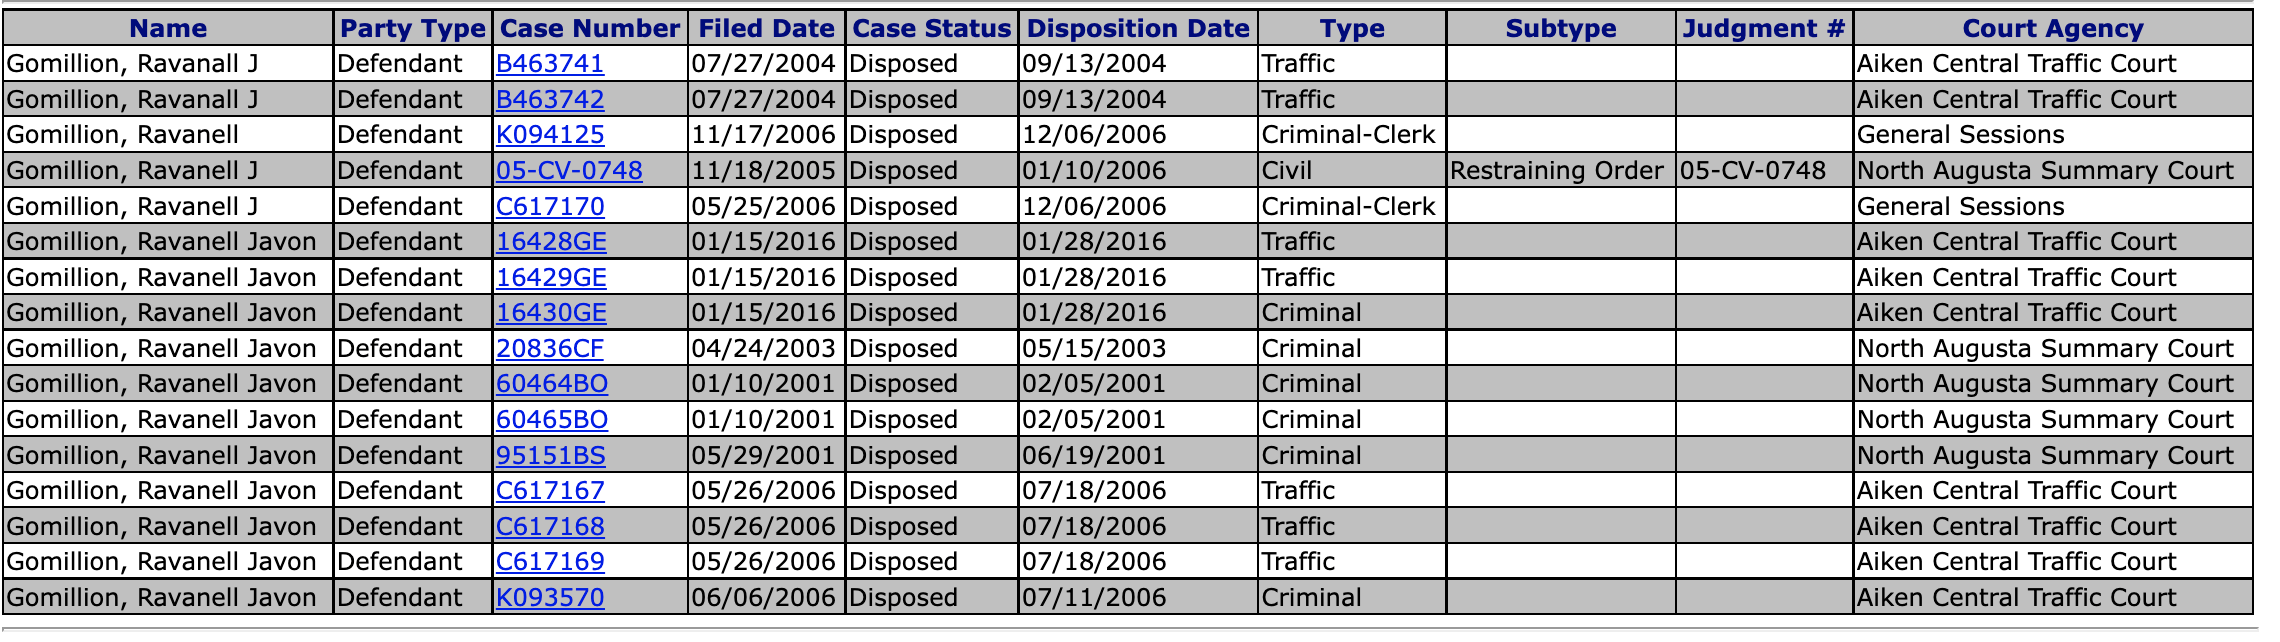Open case number 95151BS link
The height and width of the screenshot is (642, 2280).
point(551,456)
